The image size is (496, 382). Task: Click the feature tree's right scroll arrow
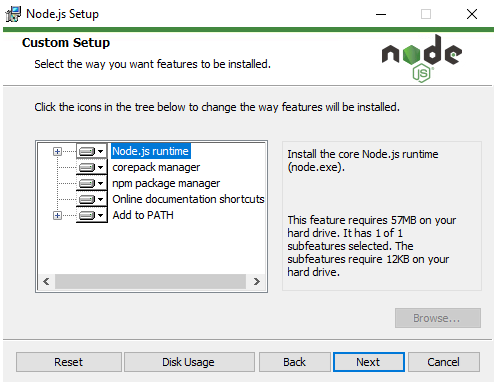point(256,282)
